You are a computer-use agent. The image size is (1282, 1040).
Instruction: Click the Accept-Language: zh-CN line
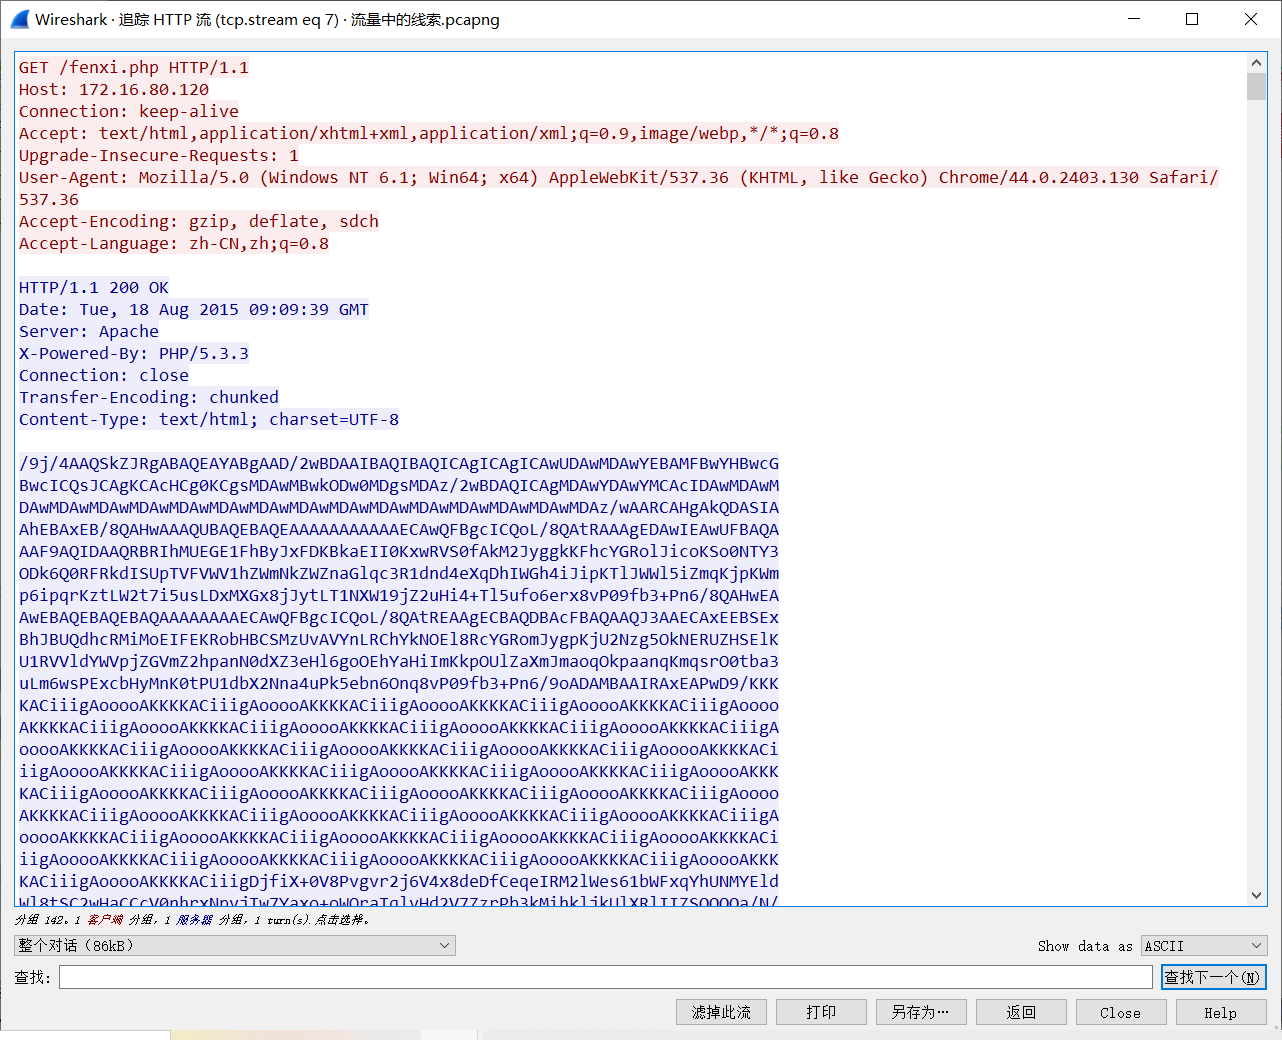[174, 243]
